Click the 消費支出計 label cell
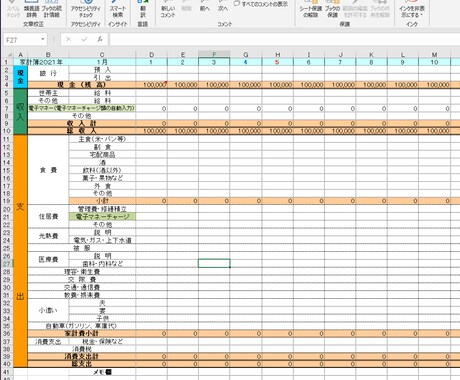Screen dimensions: 460x380 [x=82, y=356]
